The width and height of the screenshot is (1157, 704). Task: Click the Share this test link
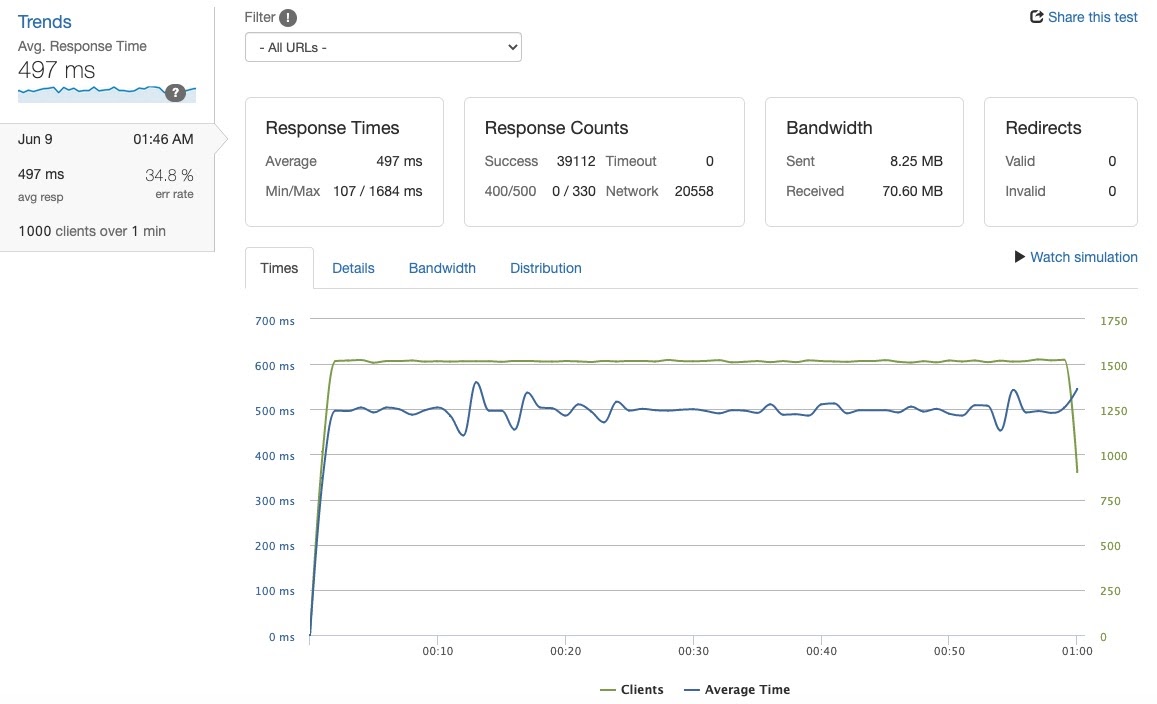click(1092, 17)
